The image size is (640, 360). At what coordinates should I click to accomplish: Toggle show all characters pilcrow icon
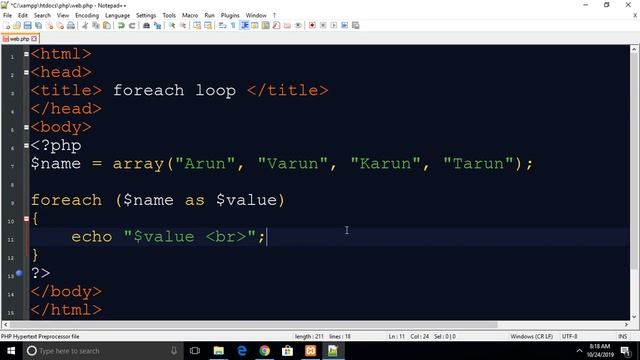point(233,25)
